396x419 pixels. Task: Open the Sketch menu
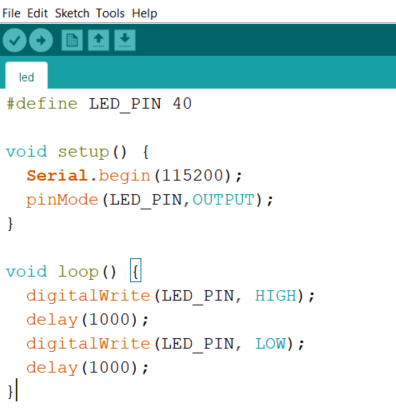(72, 13)
